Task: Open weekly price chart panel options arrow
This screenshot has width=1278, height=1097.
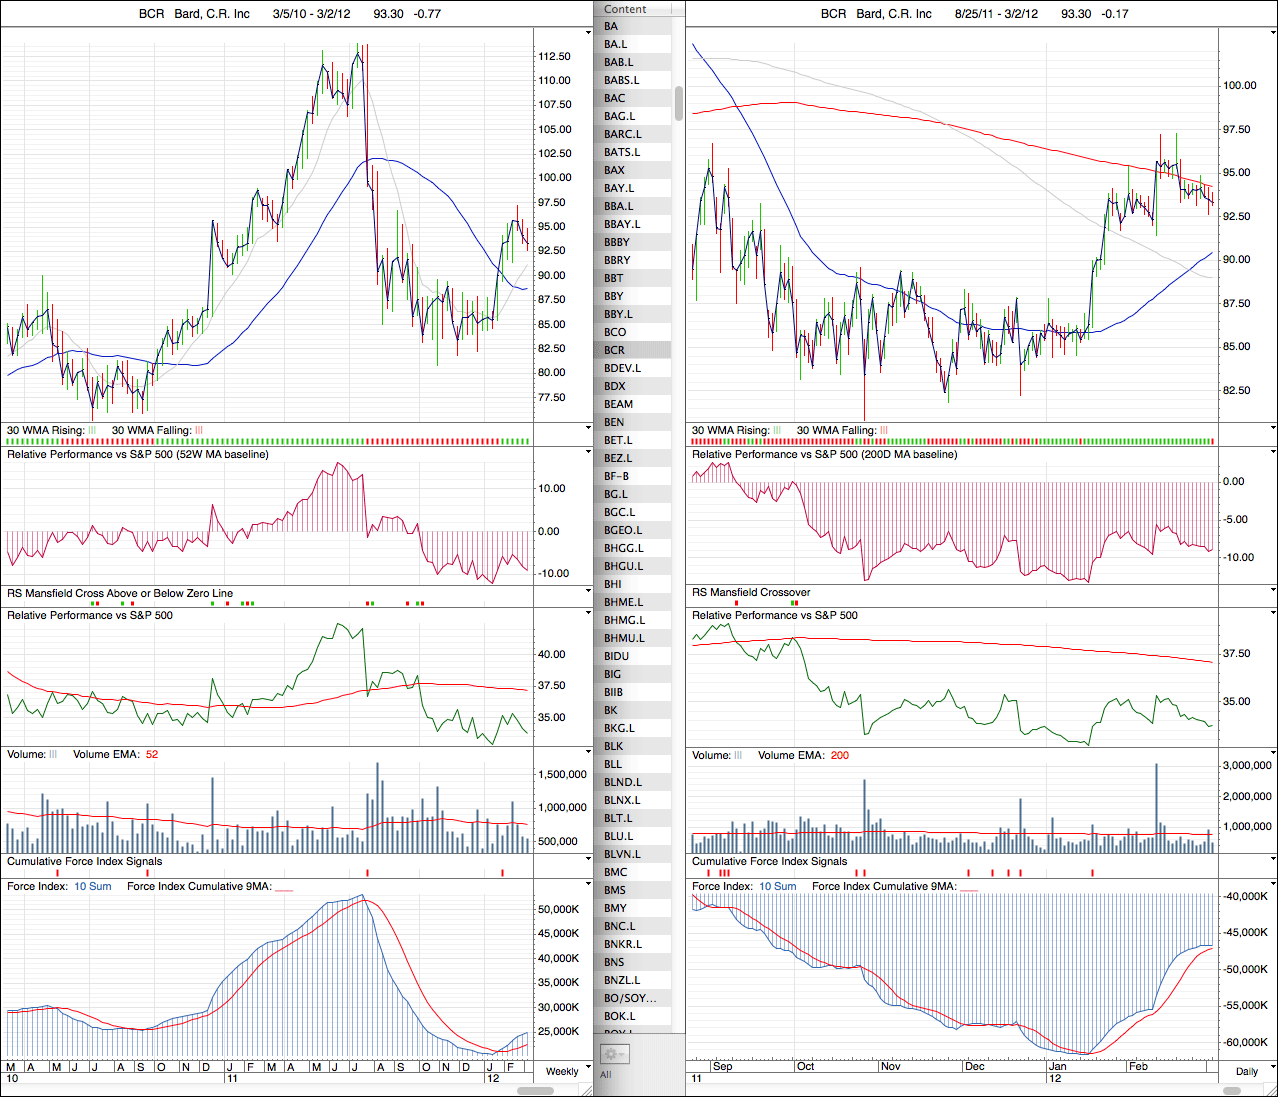Action: pos(588,33)
